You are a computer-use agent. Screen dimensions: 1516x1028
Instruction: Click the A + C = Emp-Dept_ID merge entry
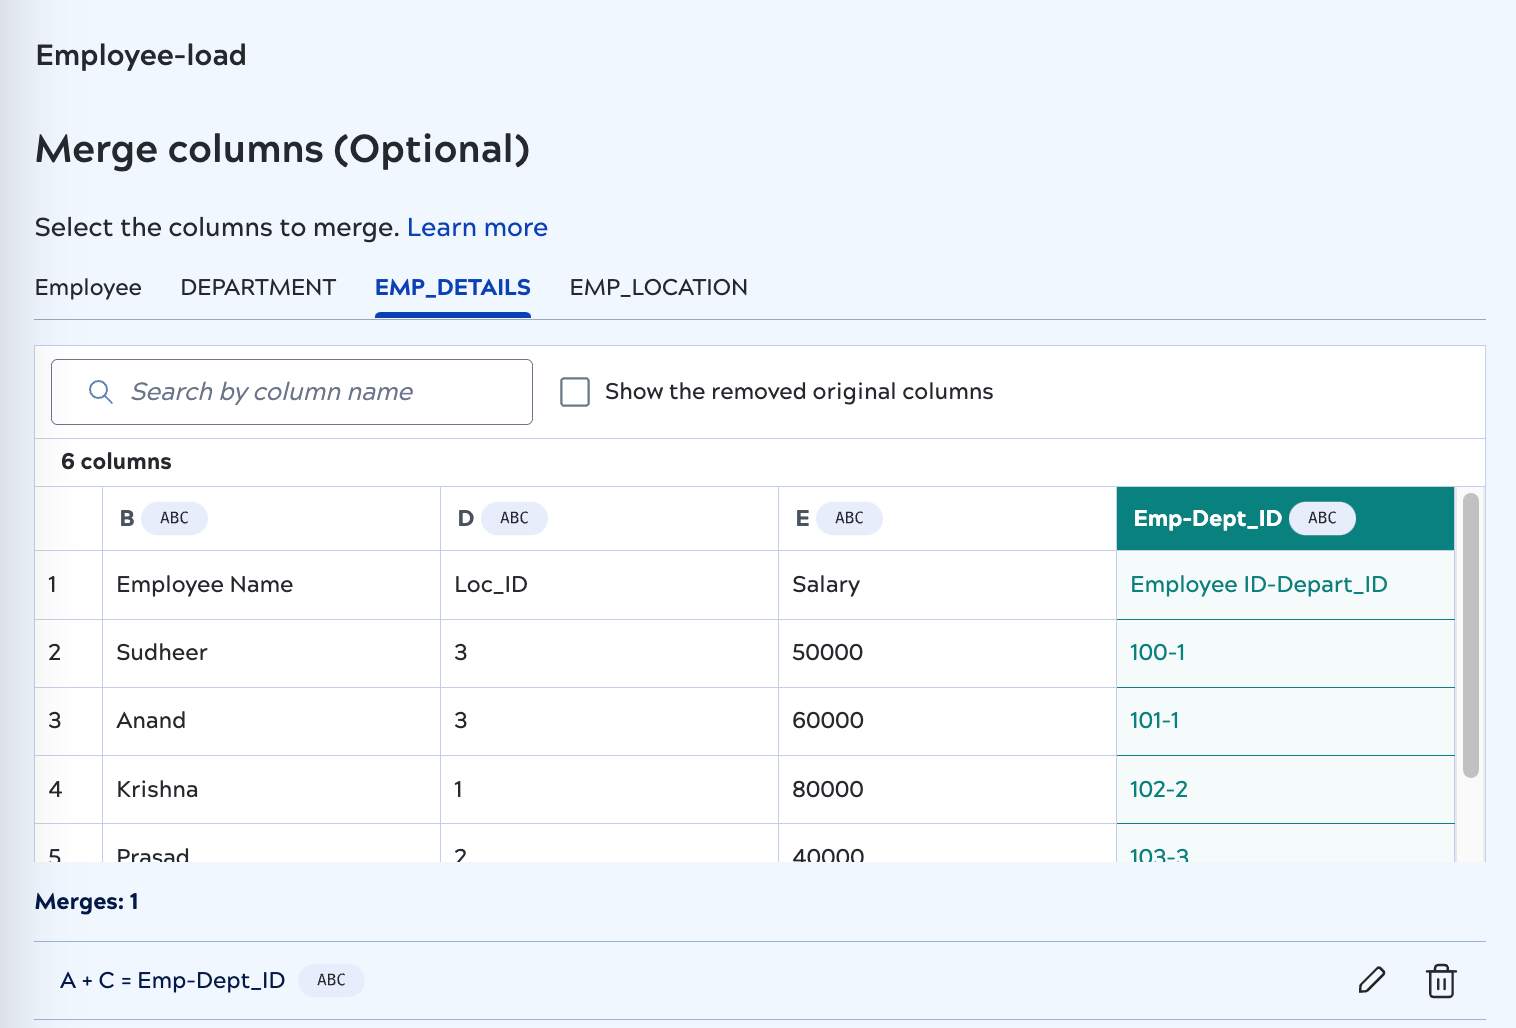click(x=173, y=980)
